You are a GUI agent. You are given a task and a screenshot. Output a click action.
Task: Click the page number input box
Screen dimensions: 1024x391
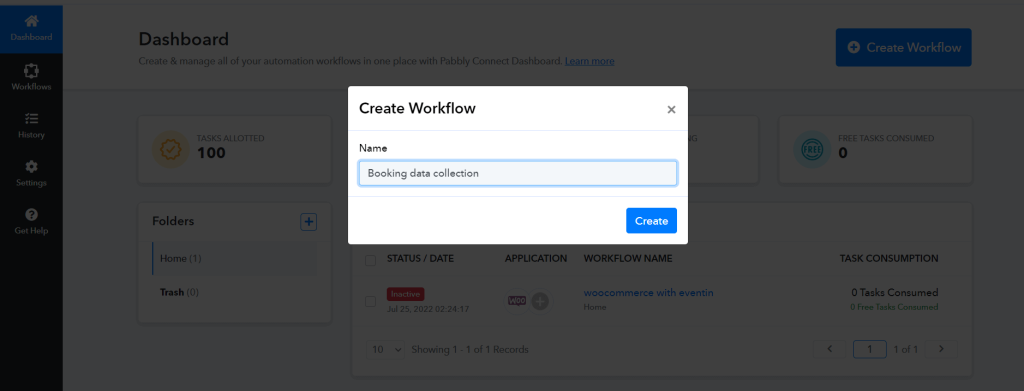tap(870, 349)
